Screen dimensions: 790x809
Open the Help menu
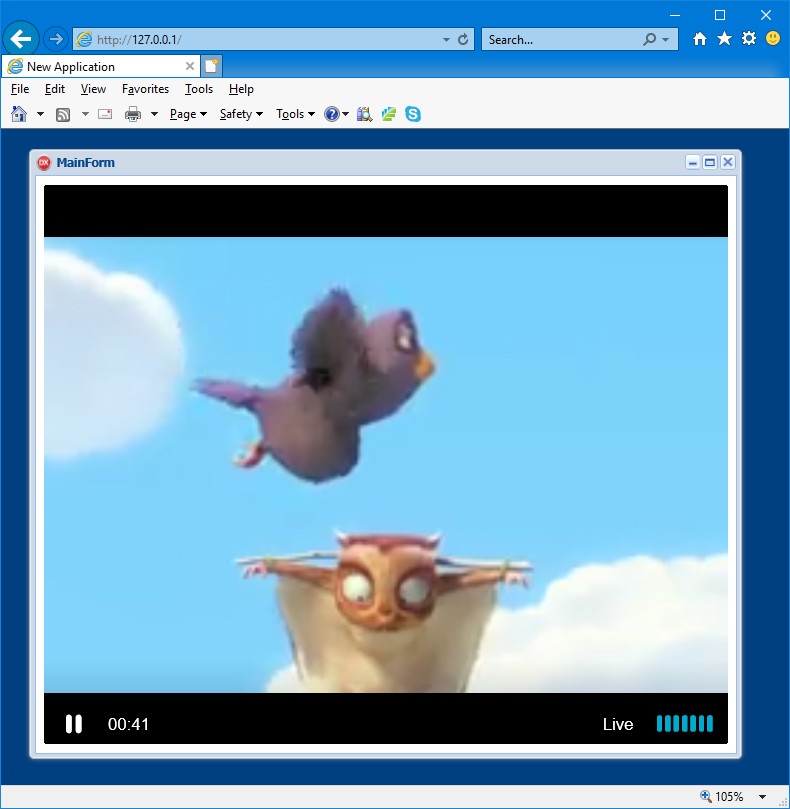[x=241, y=89]
